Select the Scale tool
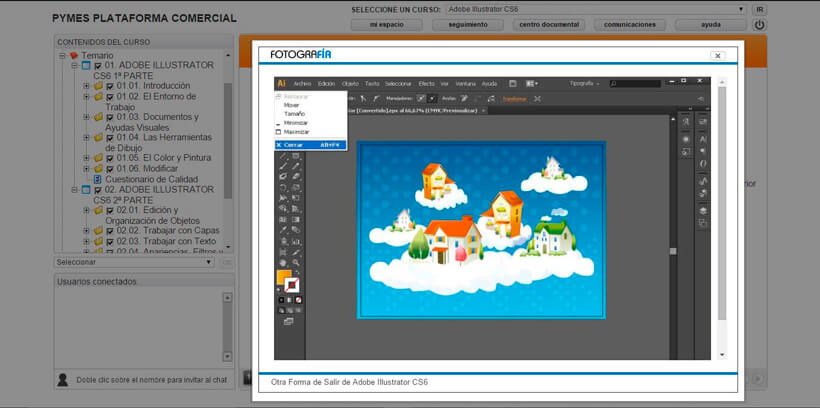 click(x=296, y=187)
